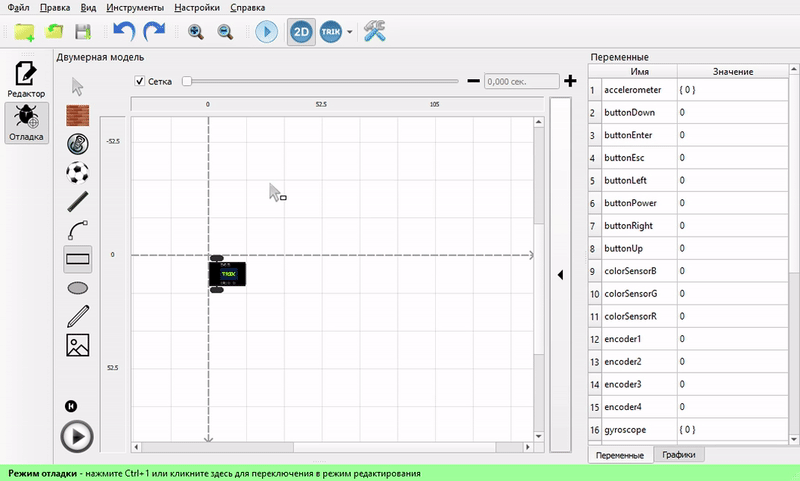Select the soccer ball object tool
The width and height of the screenshot is (800, 481).
[78, 173]
